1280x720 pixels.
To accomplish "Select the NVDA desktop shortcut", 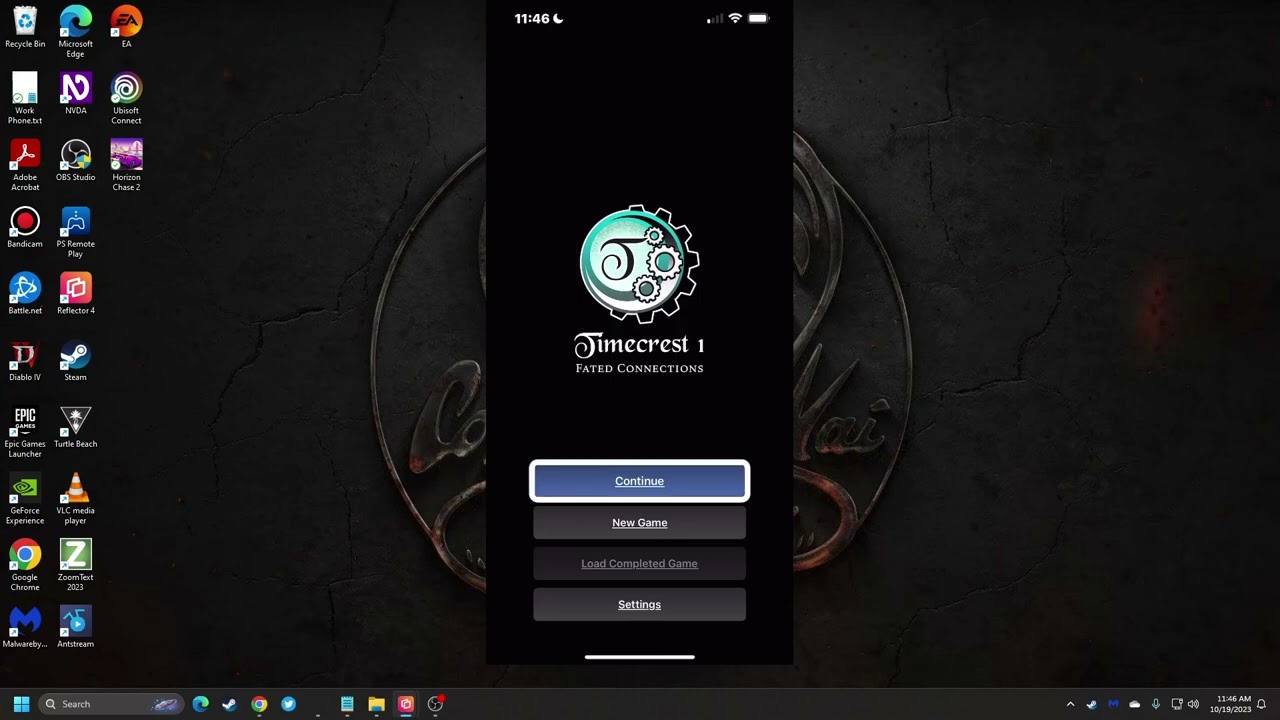I will (x=75, y=94).
